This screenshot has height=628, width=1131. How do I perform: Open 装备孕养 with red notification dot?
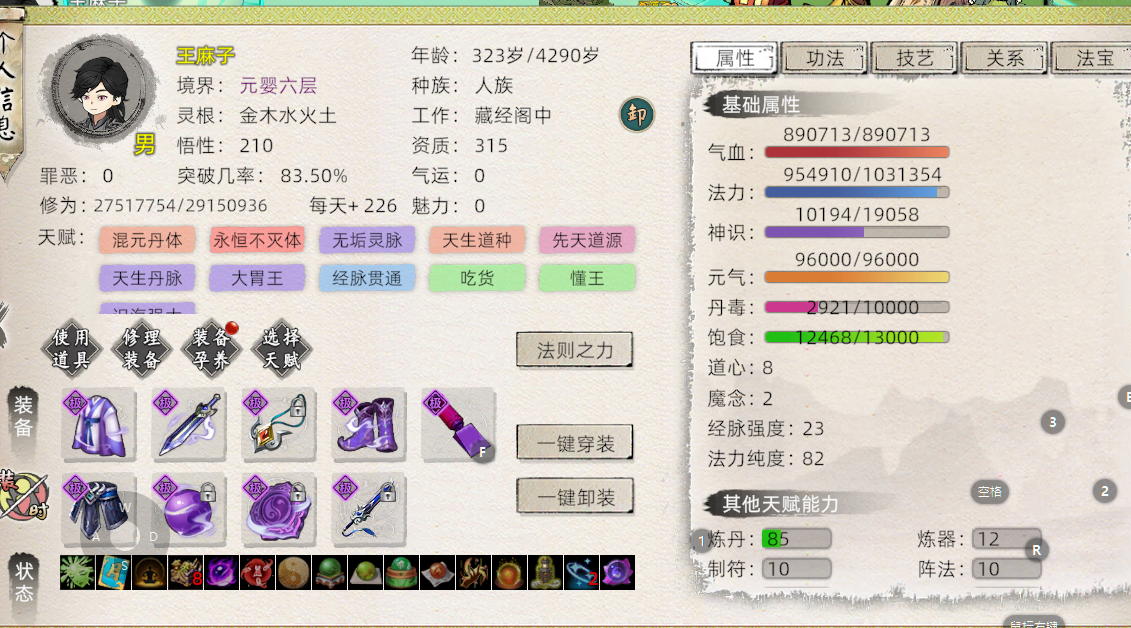[211, 349]
